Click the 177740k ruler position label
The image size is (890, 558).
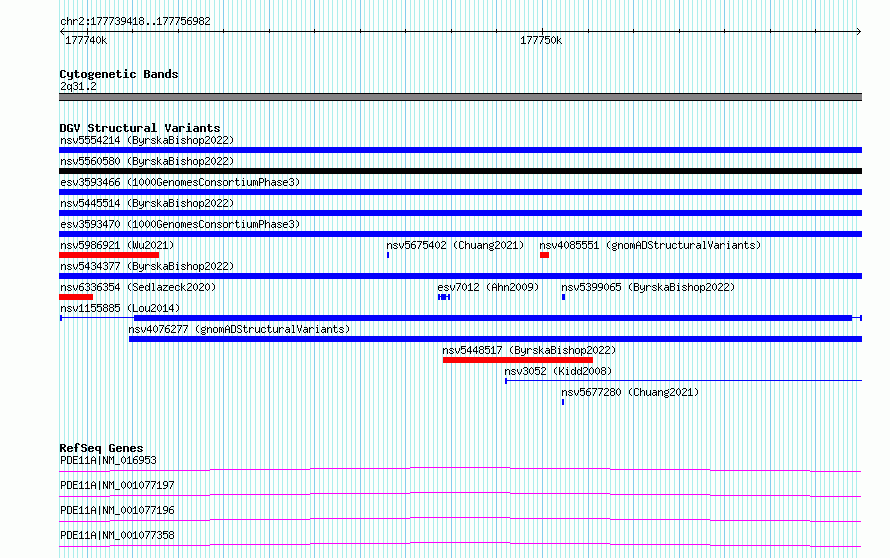tap(86, 40)
